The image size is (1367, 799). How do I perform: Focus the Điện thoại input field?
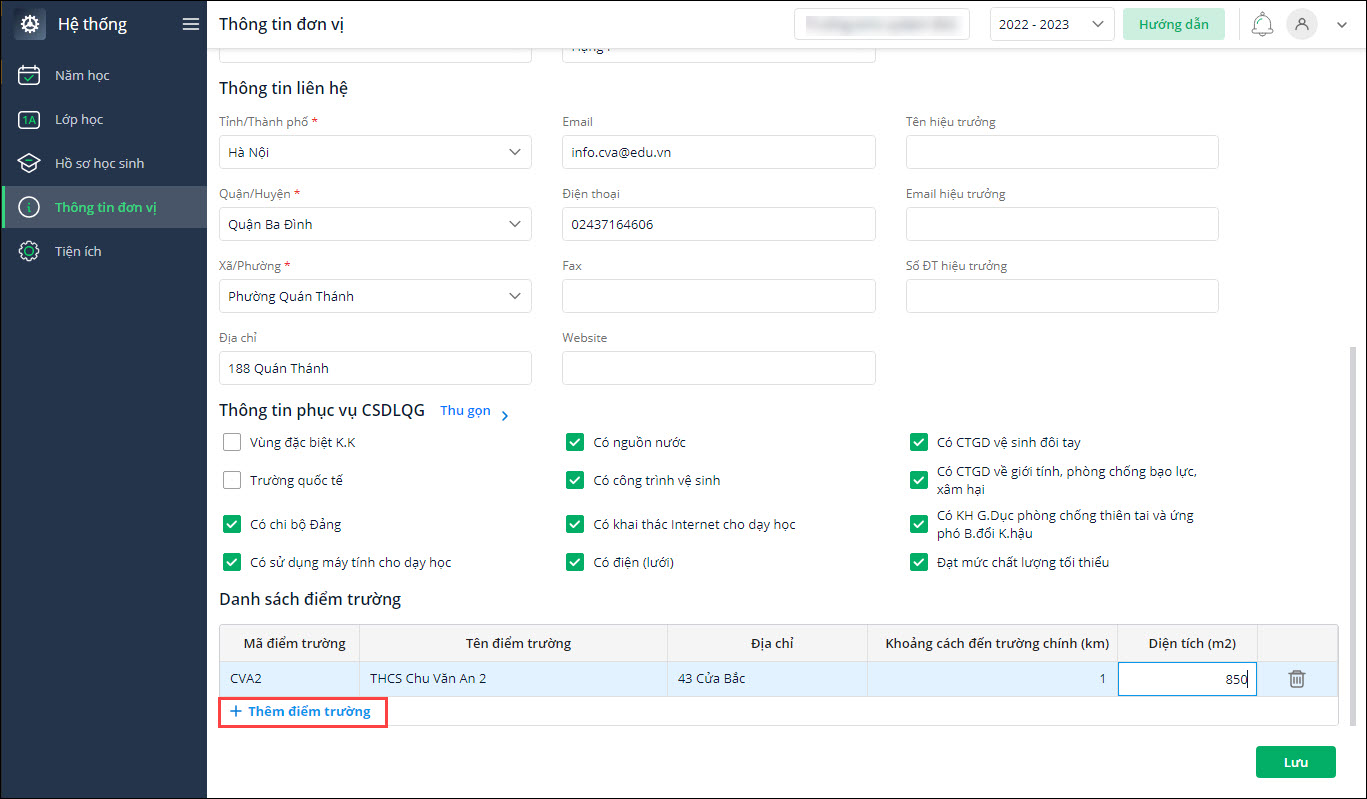pyautogui.click(x=719, y=224)
